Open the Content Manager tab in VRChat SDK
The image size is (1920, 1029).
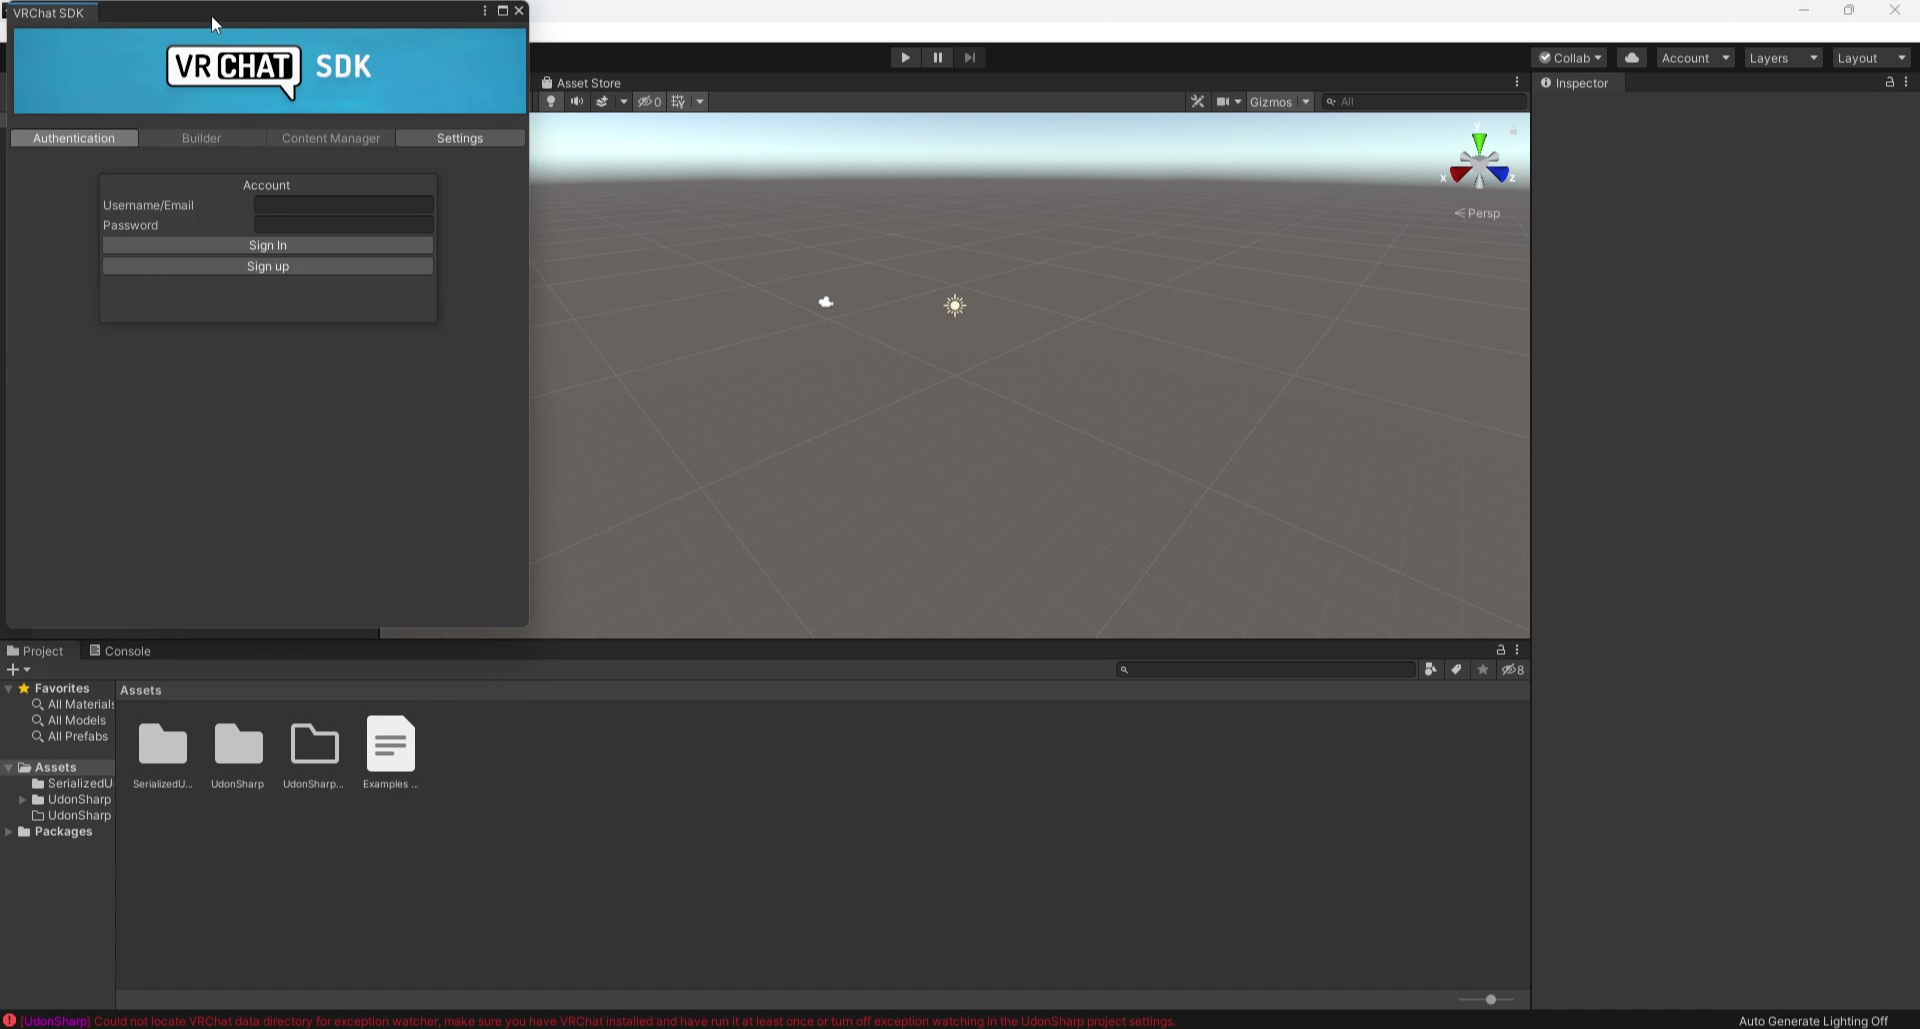(x=331, y=138)
